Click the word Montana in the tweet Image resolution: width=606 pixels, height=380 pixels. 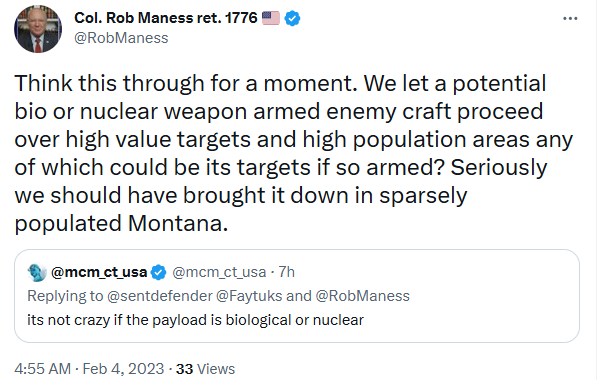(x=177, y=223)
